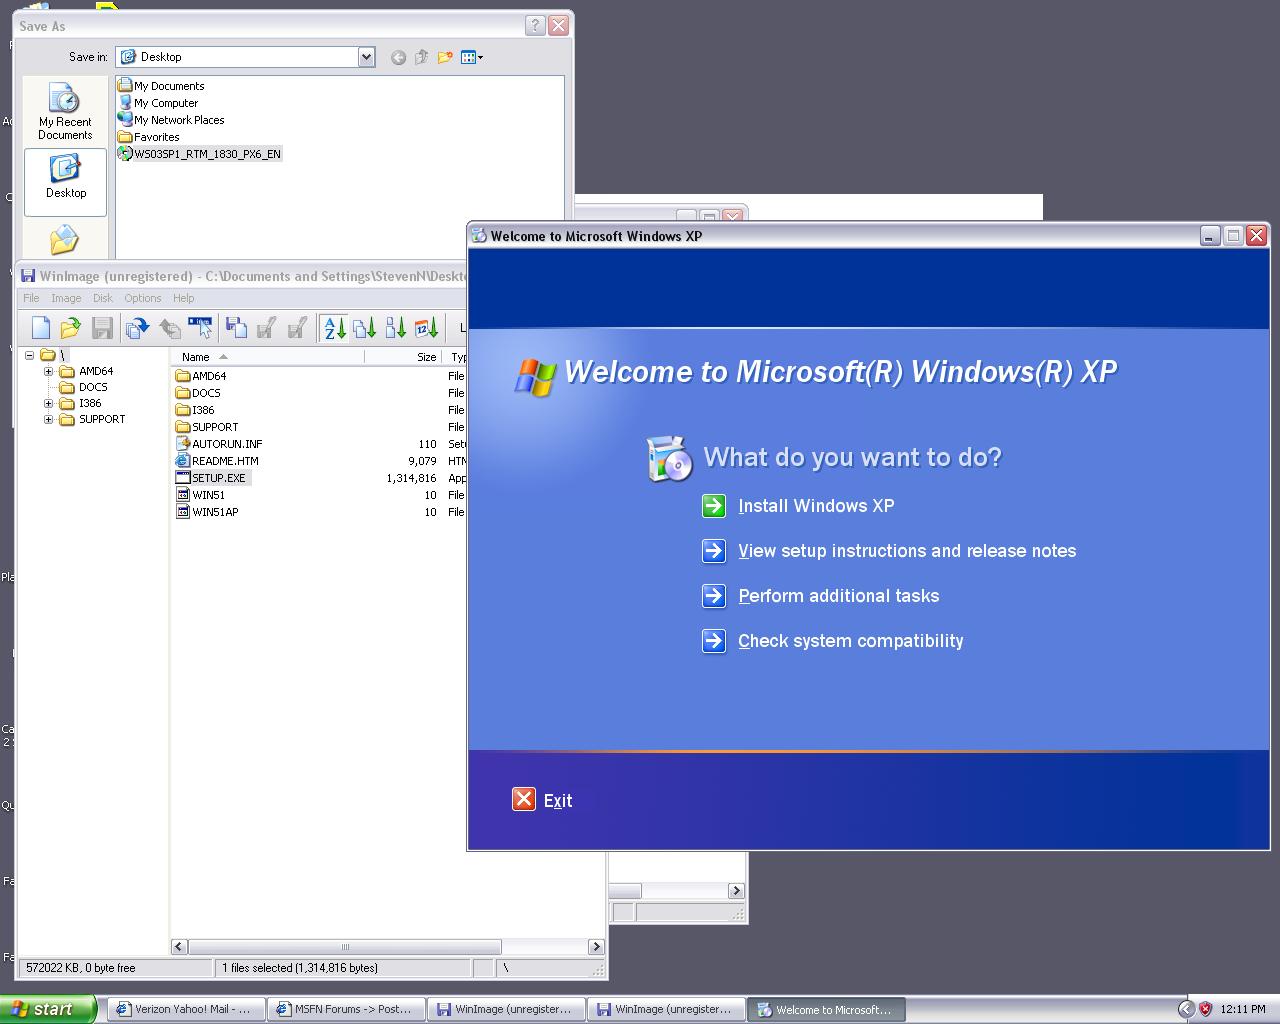Click Desktop in Save As places bar
This screenshot has width=1280, height=1024.
[x=65, y=182]
